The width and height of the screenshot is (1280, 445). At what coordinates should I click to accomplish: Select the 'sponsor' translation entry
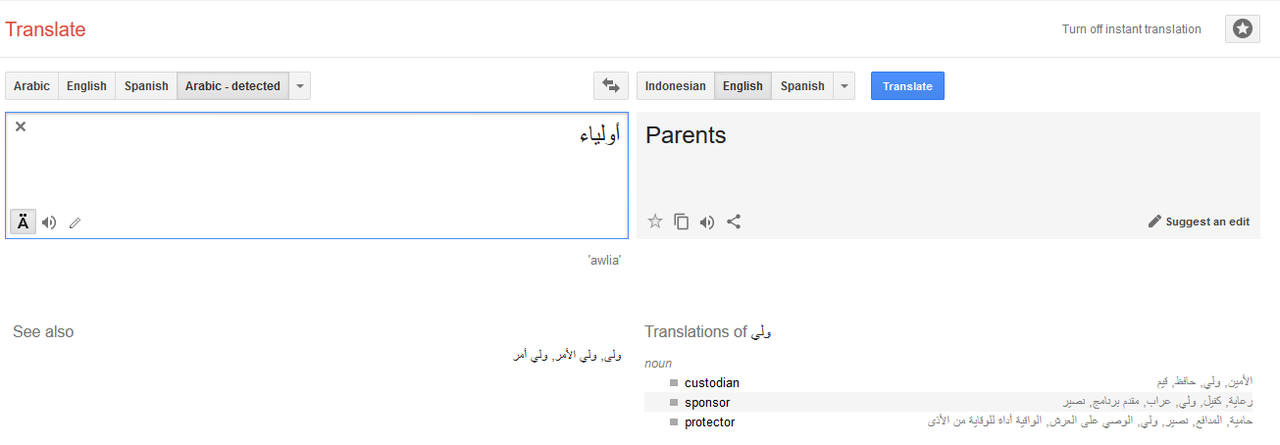[707, 402]
